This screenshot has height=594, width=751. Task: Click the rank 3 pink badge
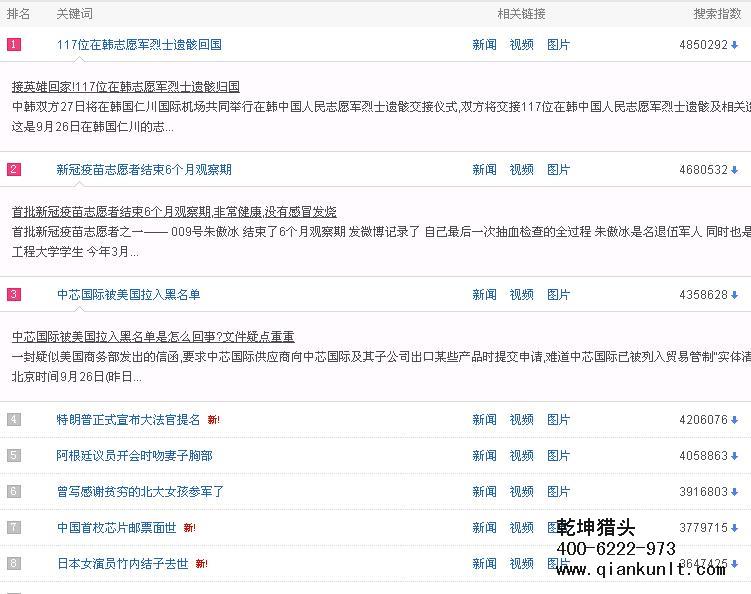[14, 295]
